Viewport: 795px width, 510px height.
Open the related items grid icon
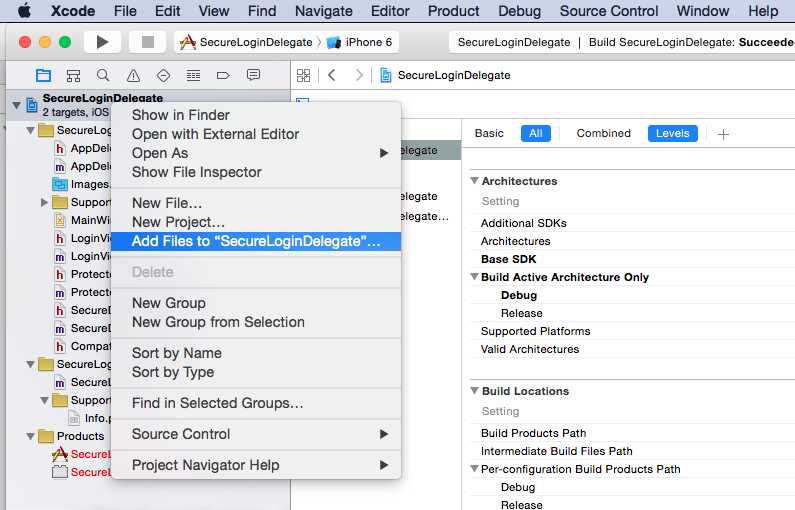(x=303, y=76)
